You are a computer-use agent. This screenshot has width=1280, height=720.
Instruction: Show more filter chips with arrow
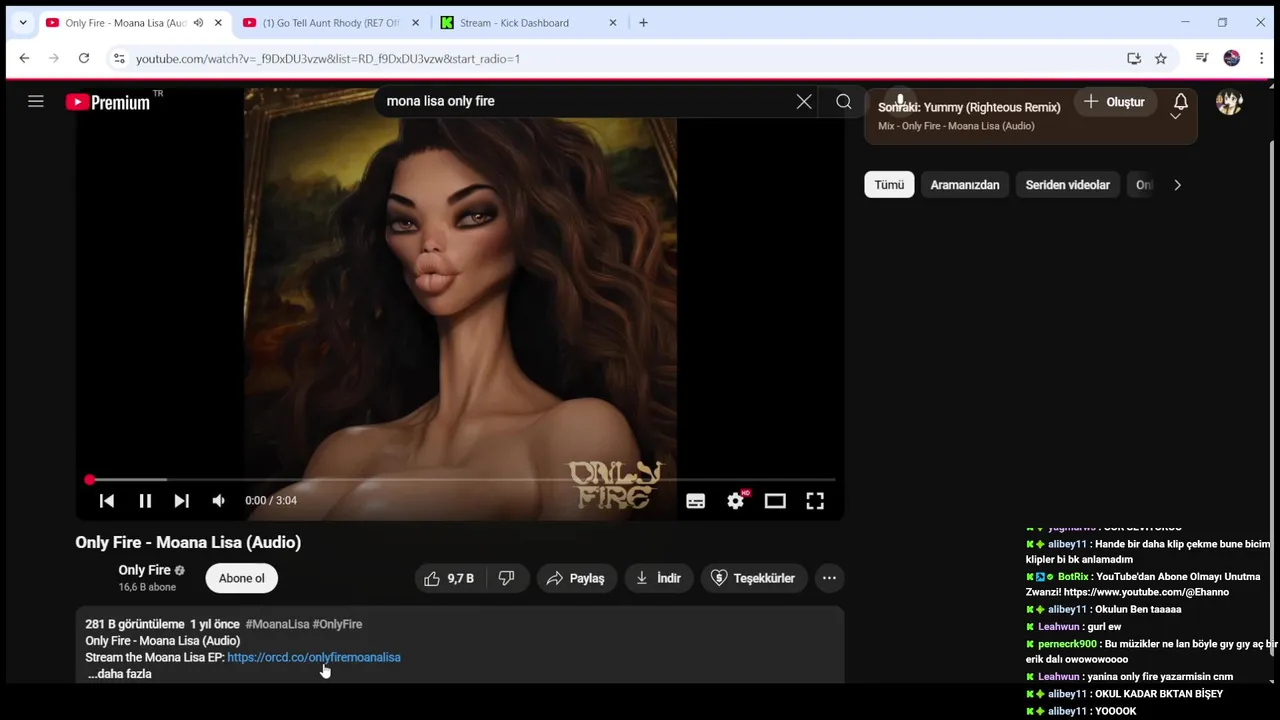click(1177, 185)
